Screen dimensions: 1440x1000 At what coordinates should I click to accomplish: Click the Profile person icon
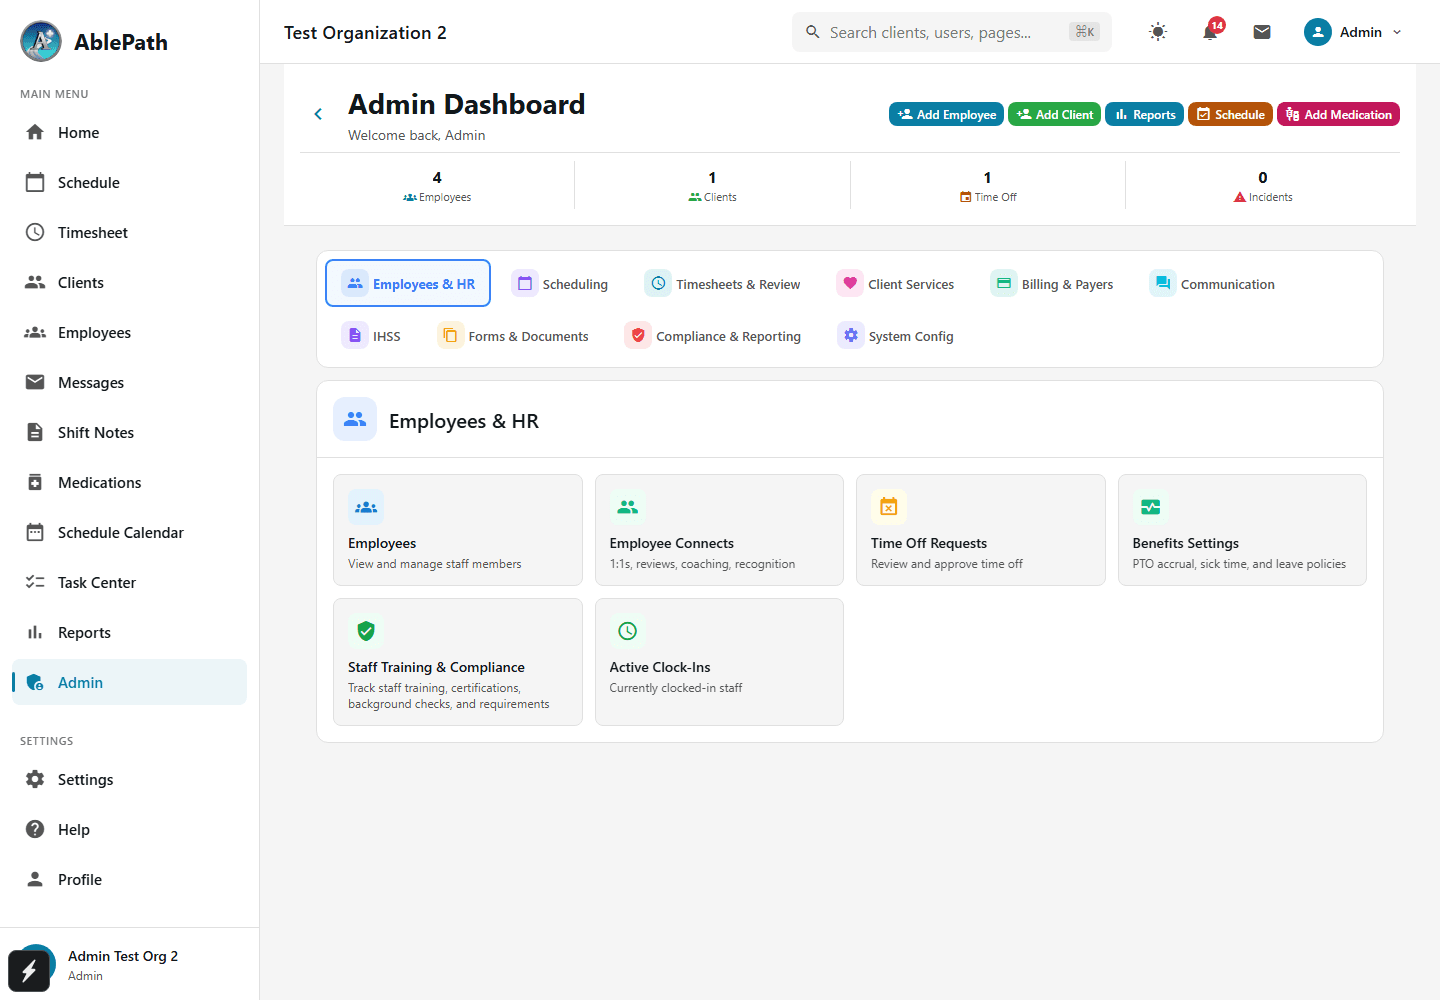[35, 879]
